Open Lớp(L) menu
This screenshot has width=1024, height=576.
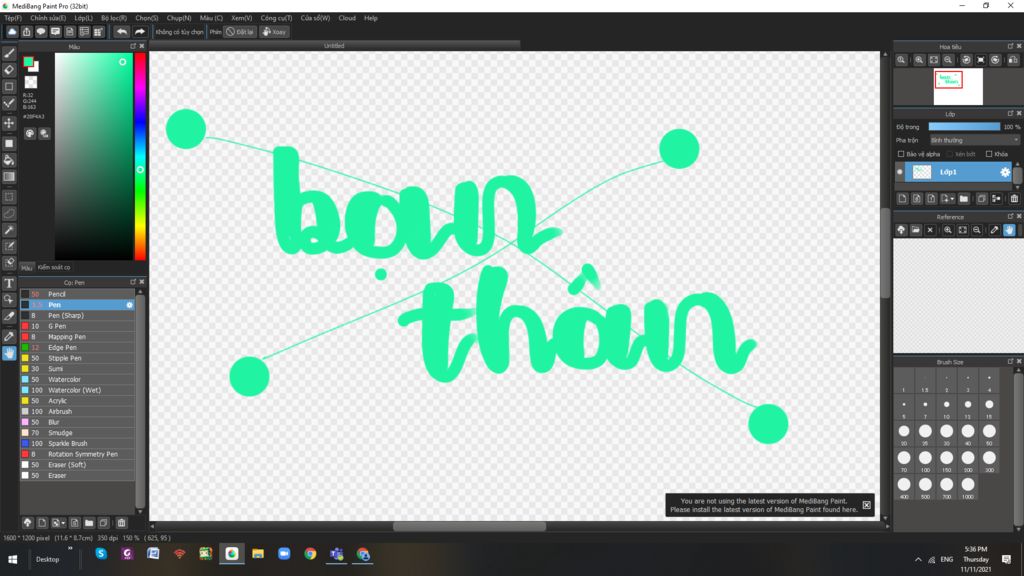click(83, 18)
